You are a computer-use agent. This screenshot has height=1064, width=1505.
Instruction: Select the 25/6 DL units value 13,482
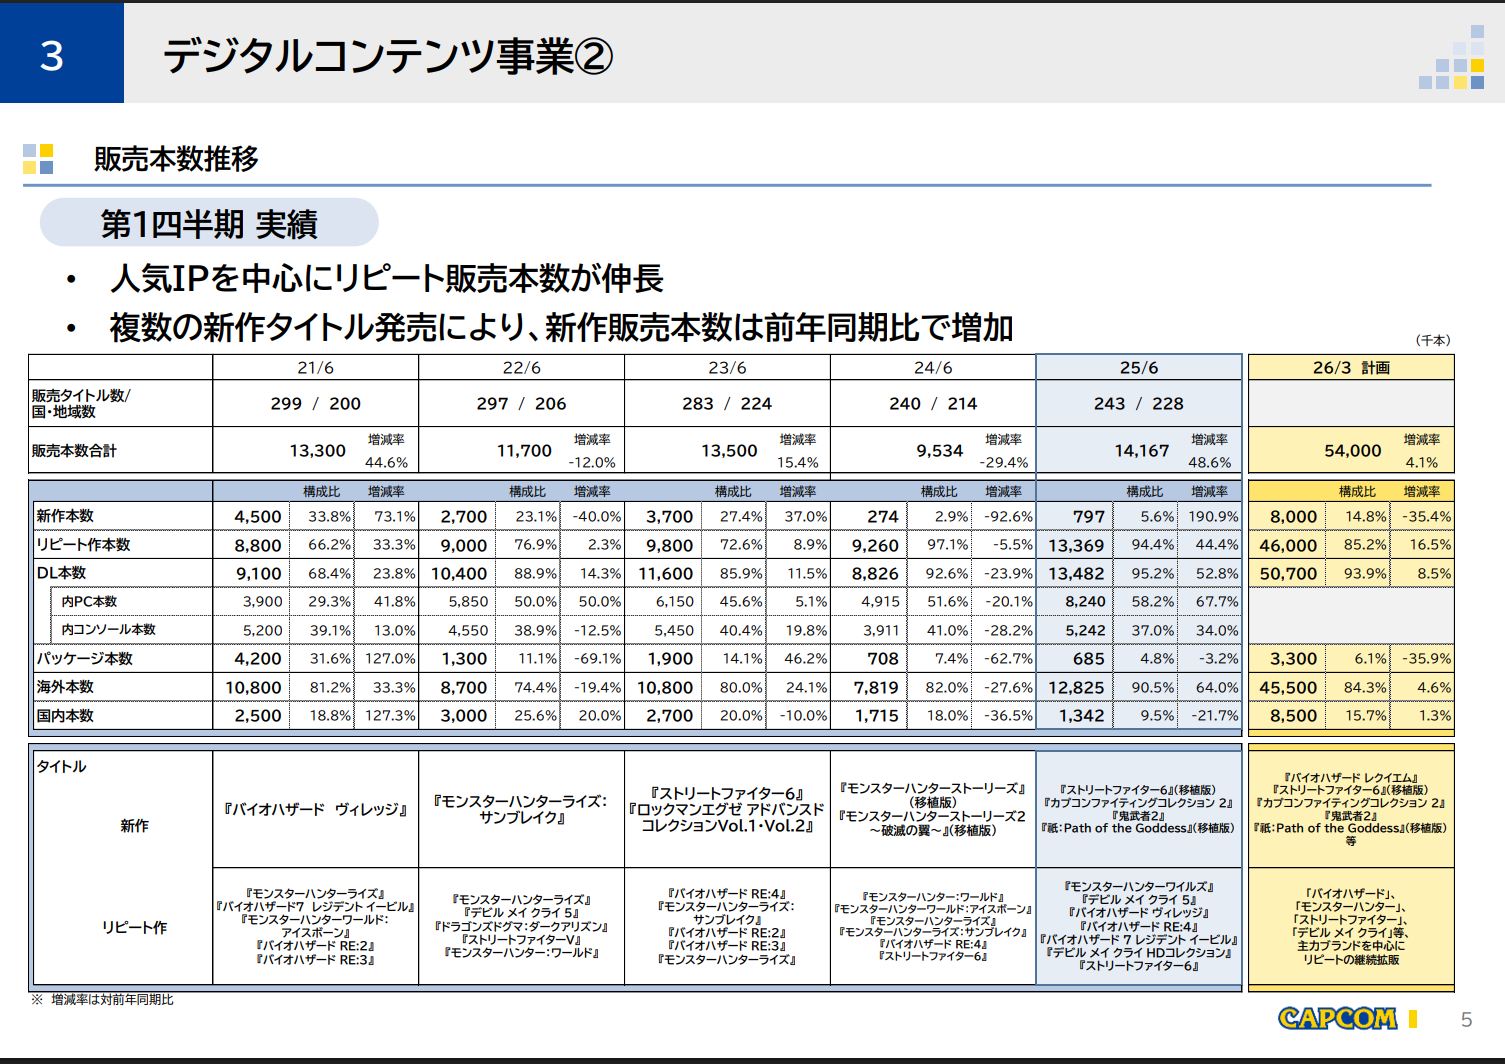tap(1076, 574)
